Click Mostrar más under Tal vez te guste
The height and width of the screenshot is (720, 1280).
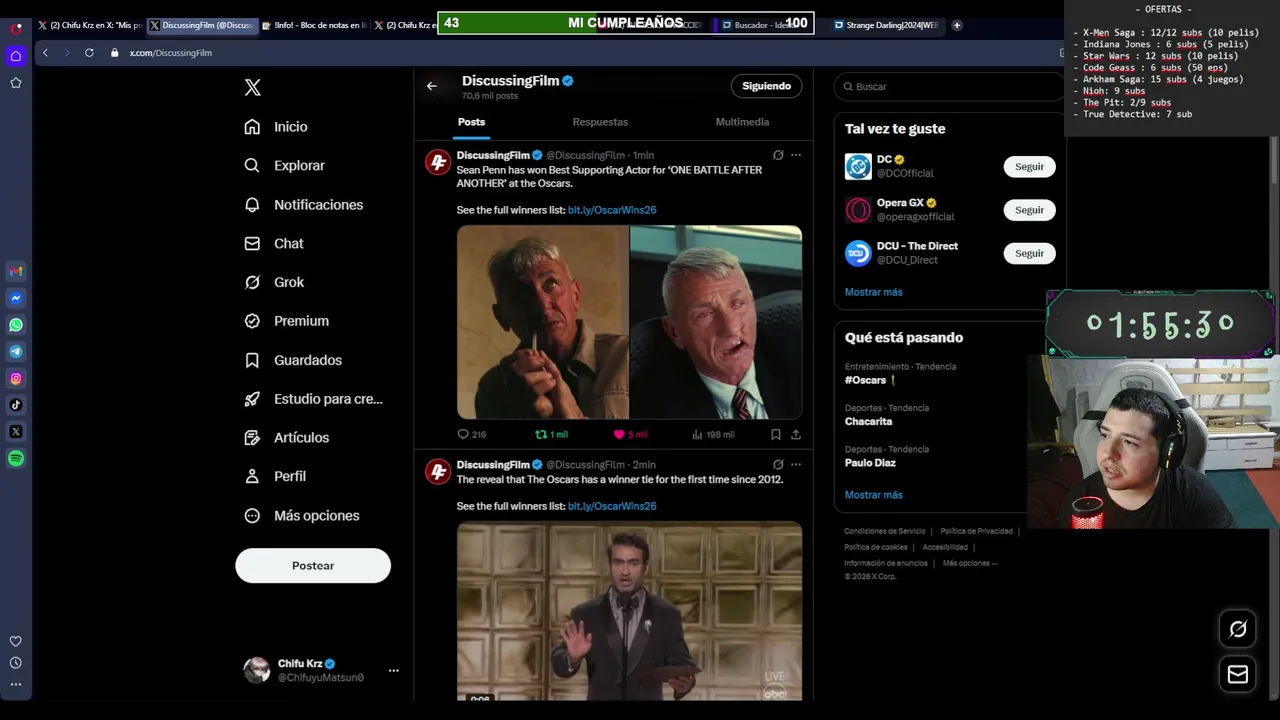click(873, 292)
